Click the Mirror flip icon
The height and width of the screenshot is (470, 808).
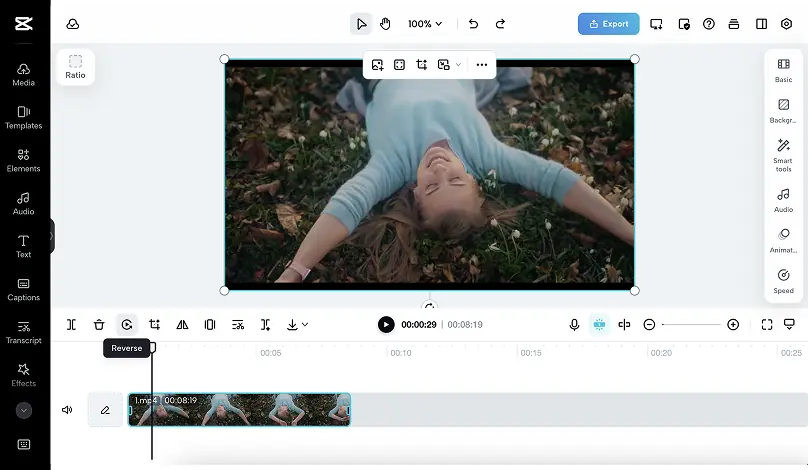pyautogui.click(x=182, y=324)
